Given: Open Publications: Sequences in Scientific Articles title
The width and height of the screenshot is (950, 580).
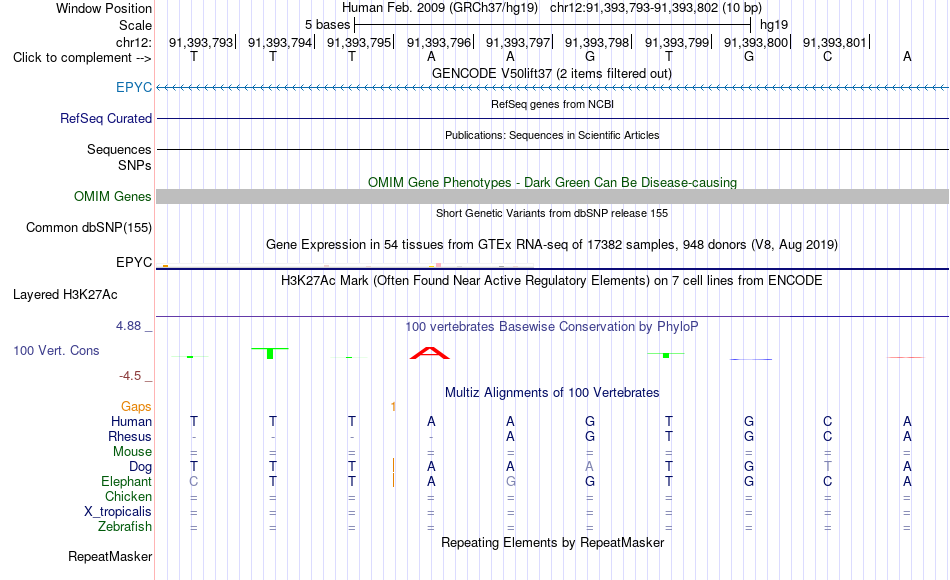Looking at the screenshot, I should pyautogui.click(x=552, y=135).
